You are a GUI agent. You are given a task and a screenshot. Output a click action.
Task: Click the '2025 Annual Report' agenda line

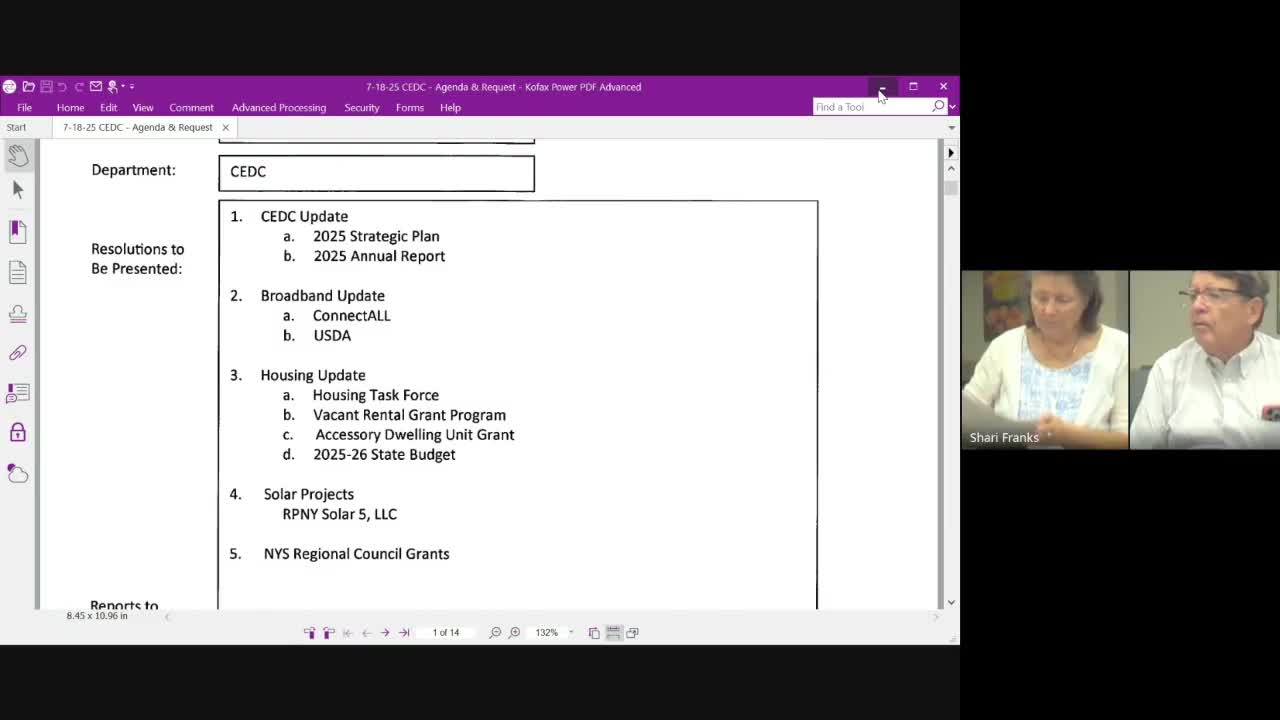pyautogui.click(x=379, y=256)
